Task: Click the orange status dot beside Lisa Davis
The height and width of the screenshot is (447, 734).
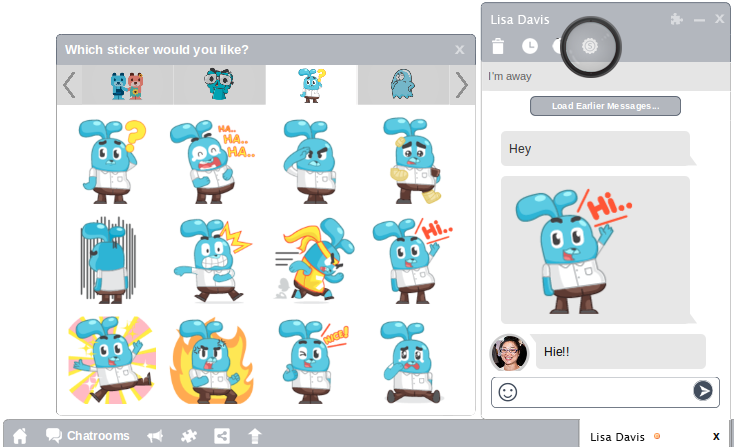Action: coord(657,436)
